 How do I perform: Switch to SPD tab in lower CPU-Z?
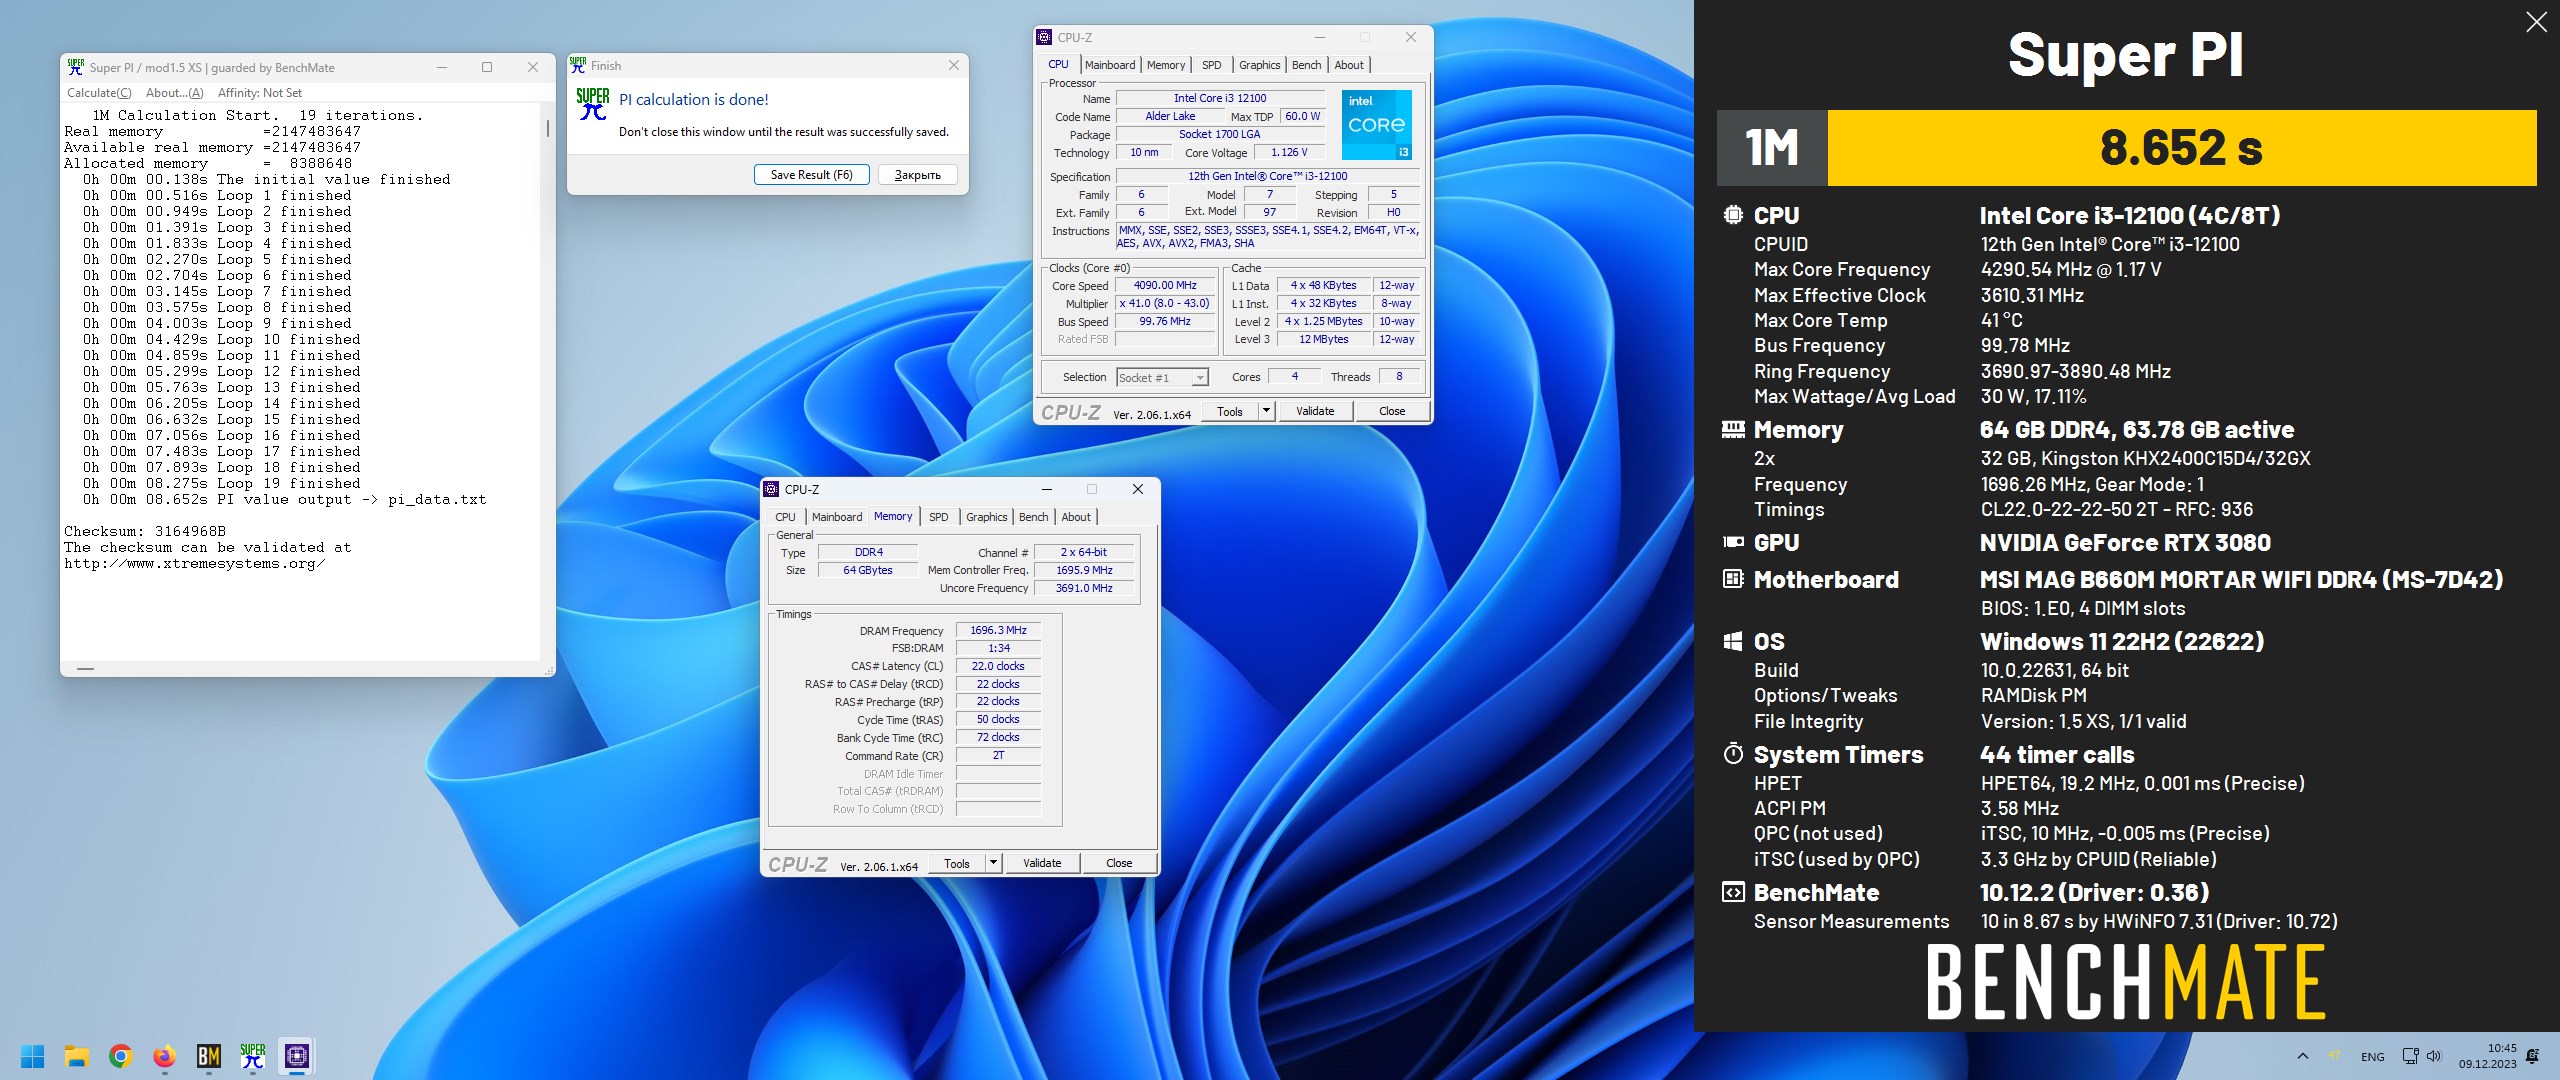click(x=938, y=517)
